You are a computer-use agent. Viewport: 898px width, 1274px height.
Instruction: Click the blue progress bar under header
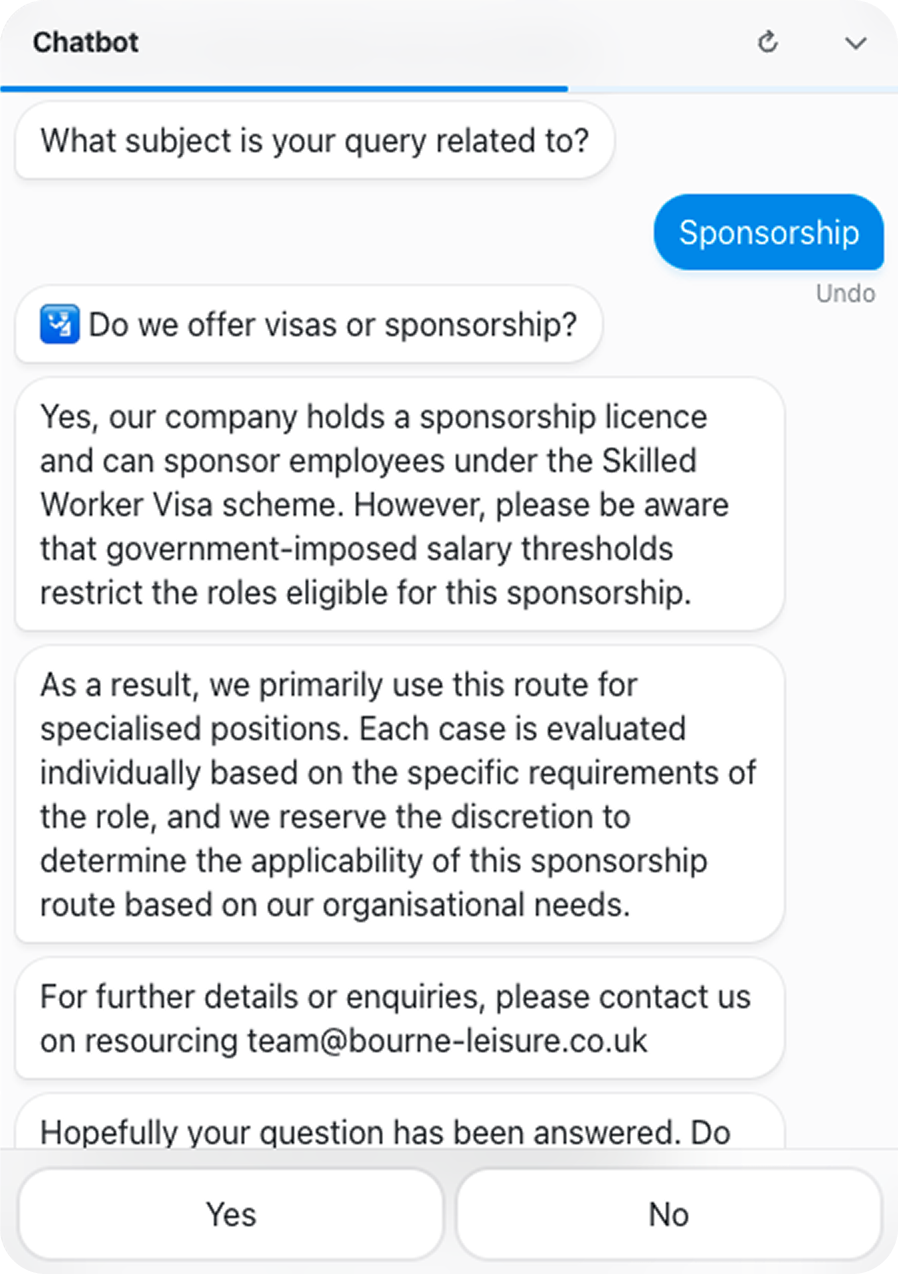point(284,89)
